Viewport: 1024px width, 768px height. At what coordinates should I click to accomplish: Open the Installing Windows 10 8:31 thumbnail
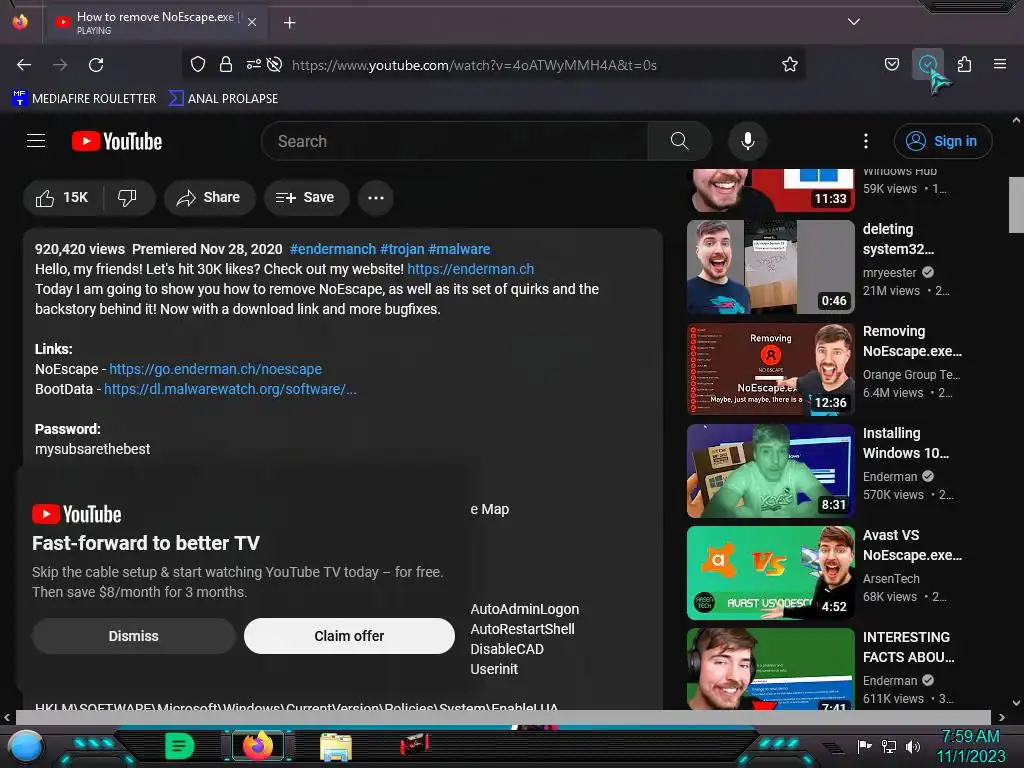pos(771,471)
